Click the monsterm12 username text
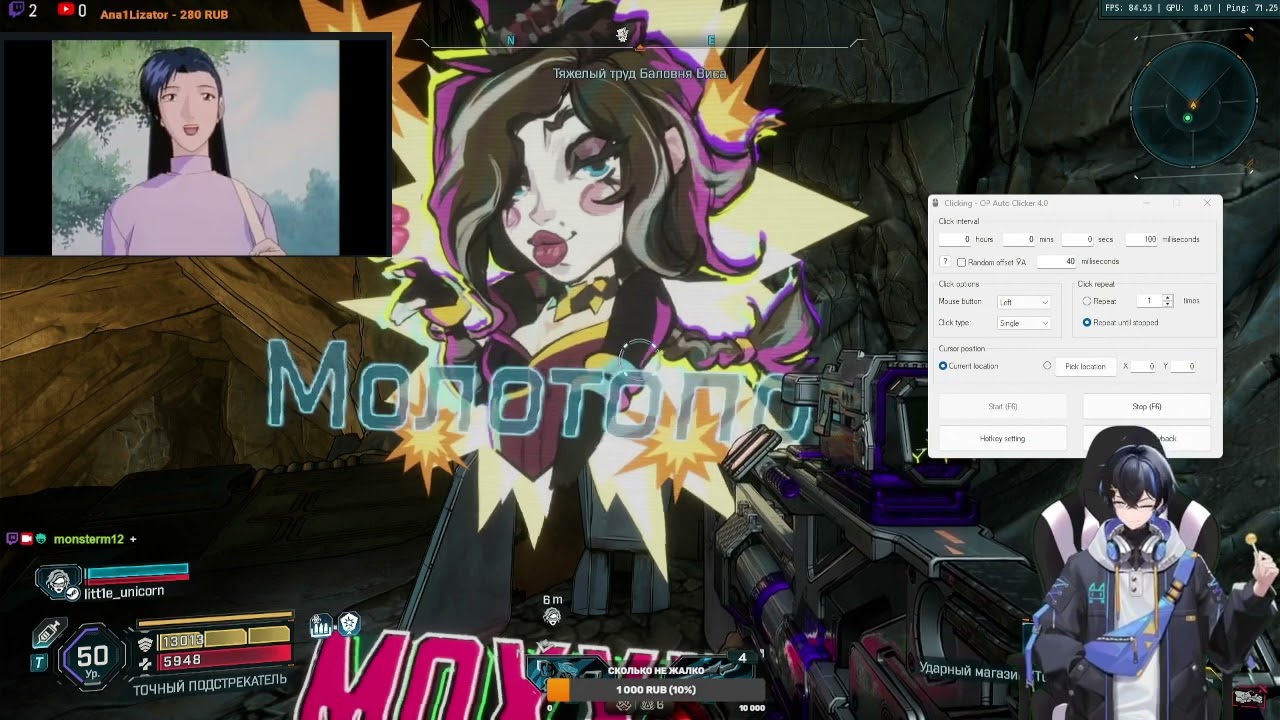The image size is (1280, 720). (89, 539)
